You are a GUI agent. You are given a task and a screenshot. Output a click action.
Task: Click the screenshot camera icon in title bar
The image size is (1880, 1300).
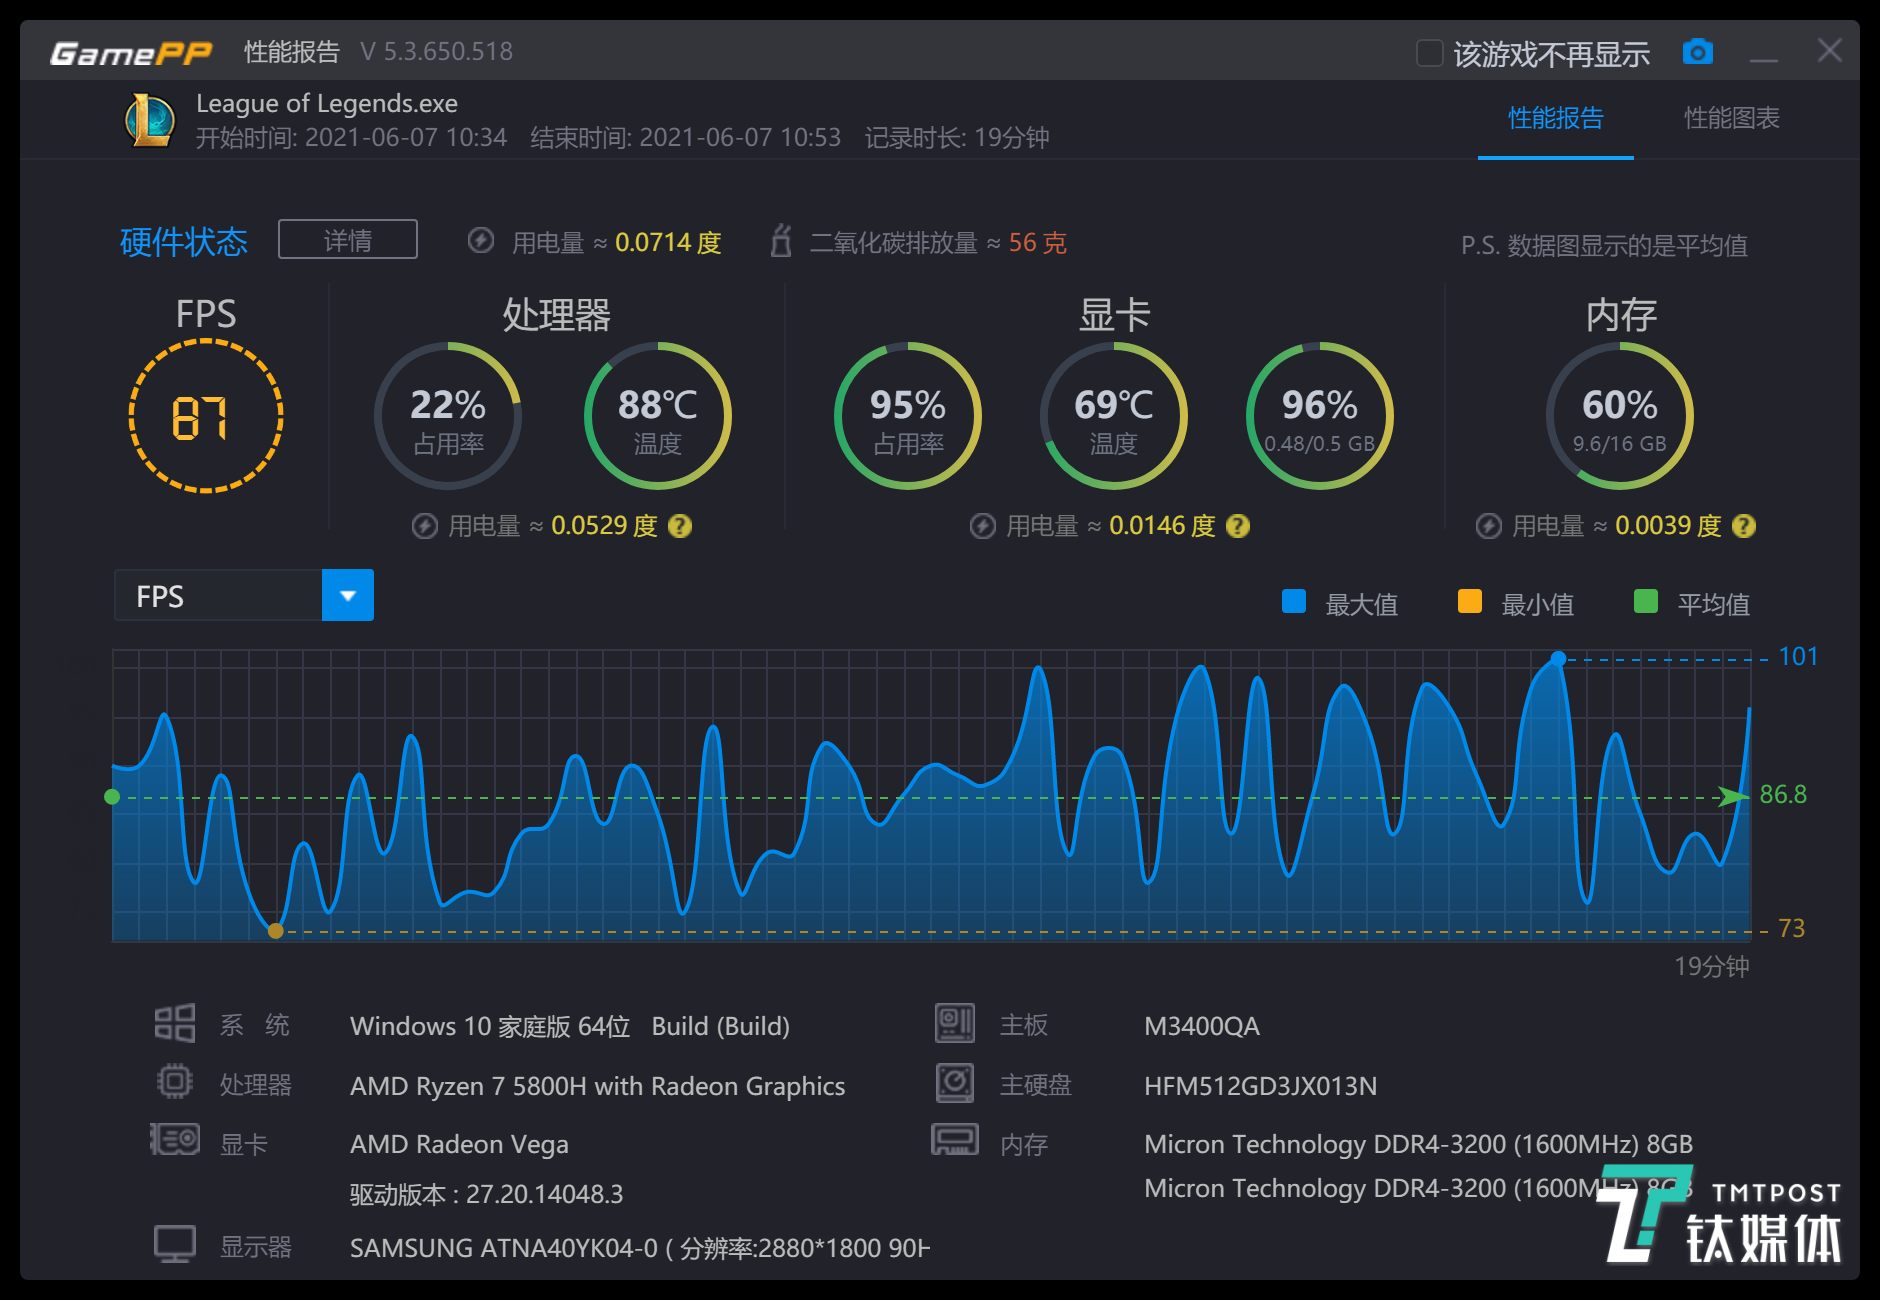(x=1698, y=51)
